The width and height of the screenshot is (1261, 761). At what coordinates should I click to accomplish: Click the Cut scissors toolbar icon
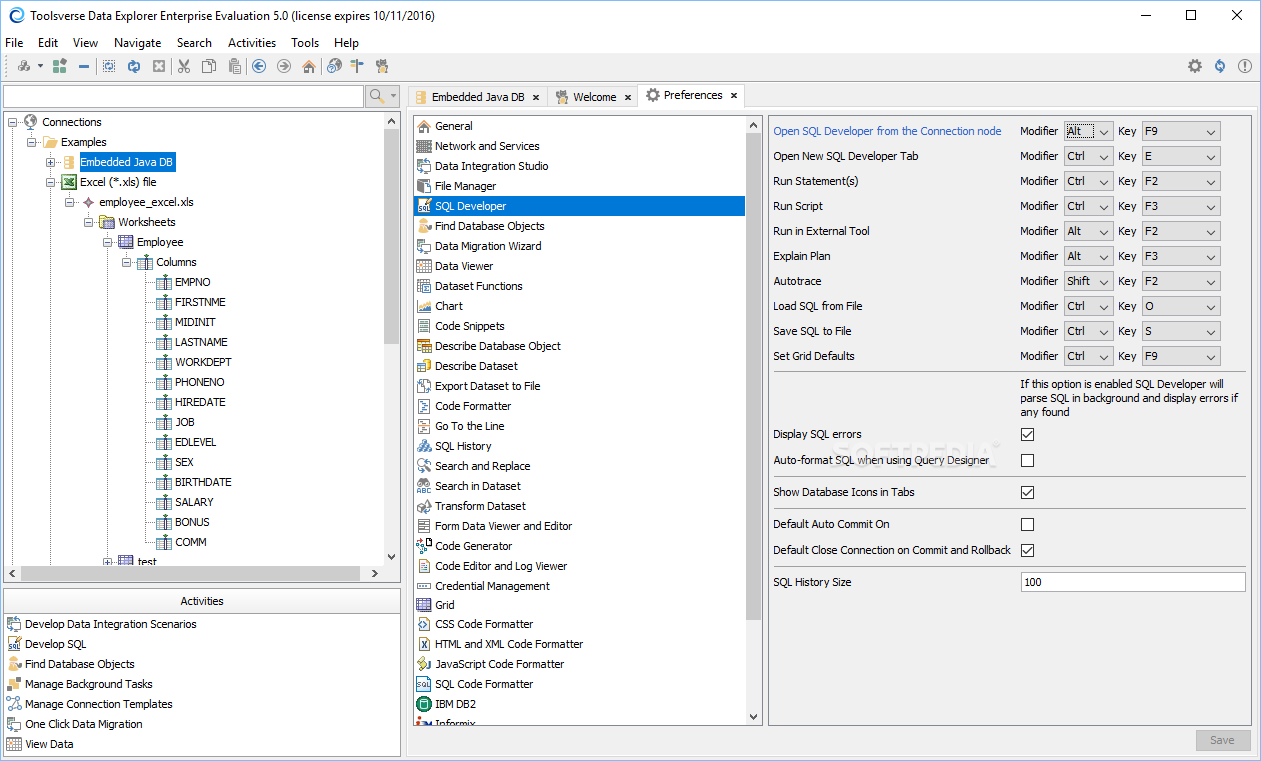(184, 66)
